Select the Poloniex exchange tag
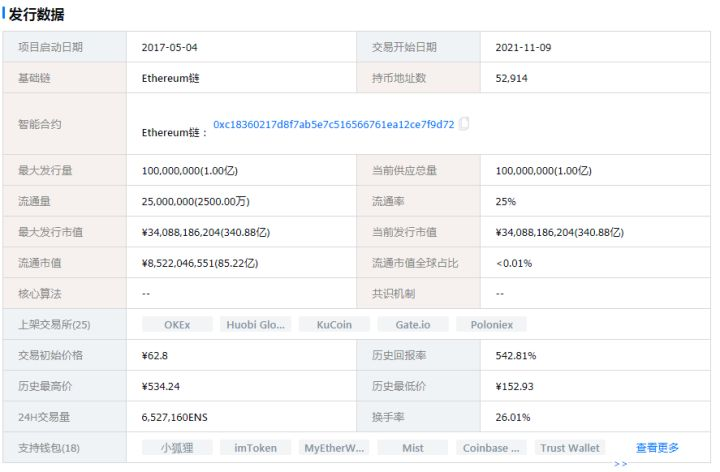This screenshot has height=472, width=720. click(x=491, y=325)
